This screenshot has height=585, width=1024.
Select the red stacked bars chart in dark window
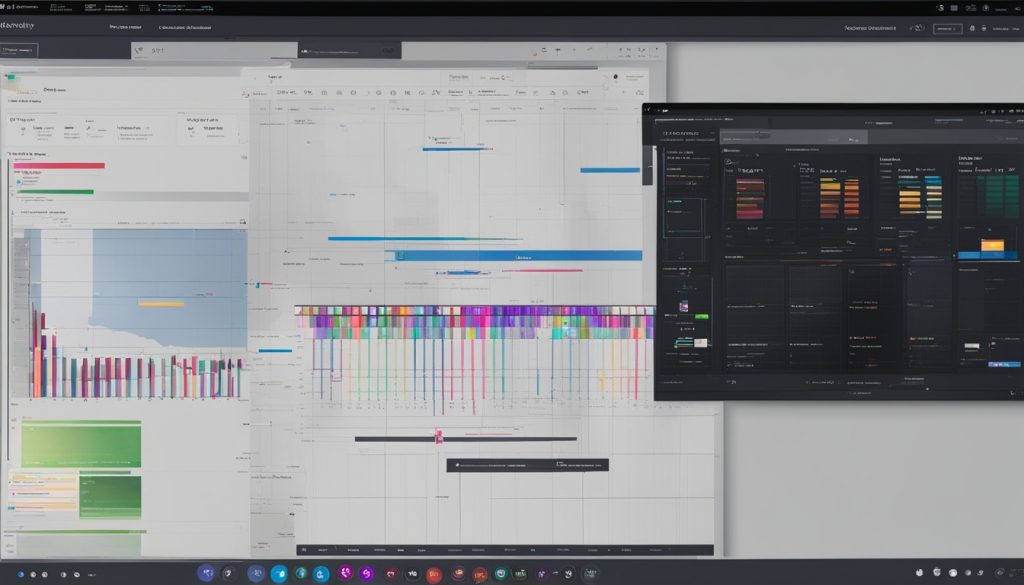tap(750, 198)
